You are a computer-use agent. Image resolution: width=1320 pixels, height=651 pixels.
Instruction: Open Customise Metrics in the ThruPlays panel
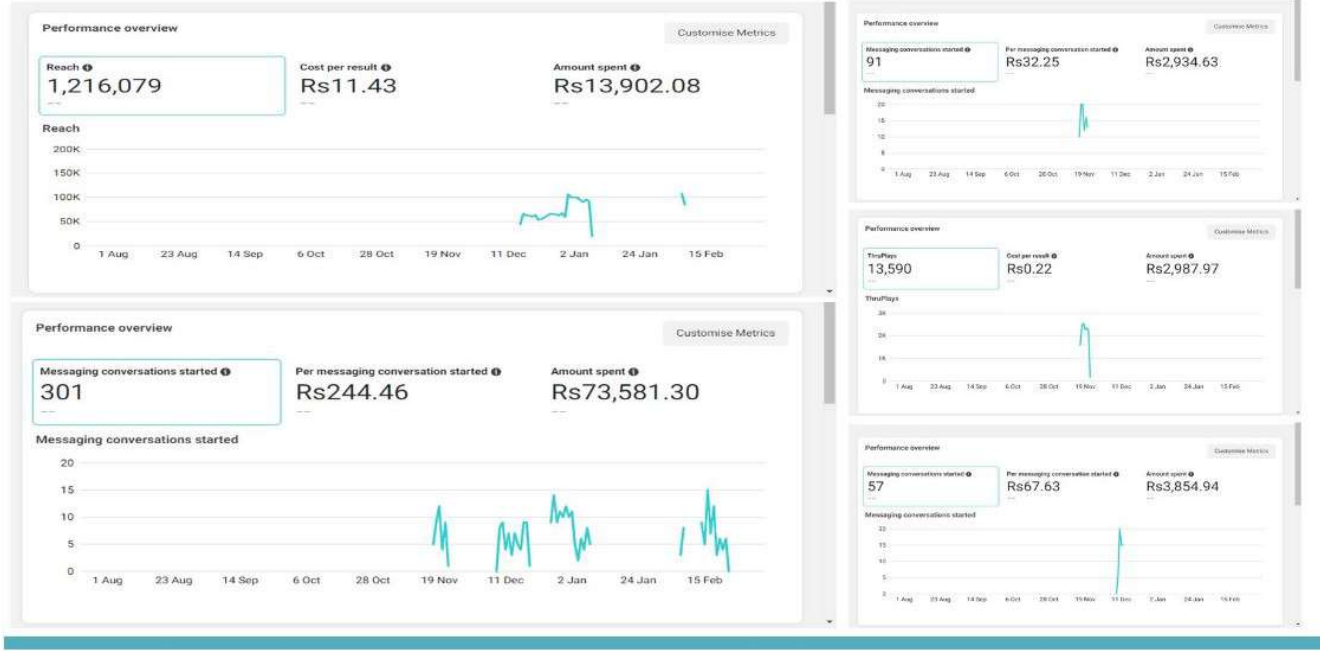[x=1241, y=232]
